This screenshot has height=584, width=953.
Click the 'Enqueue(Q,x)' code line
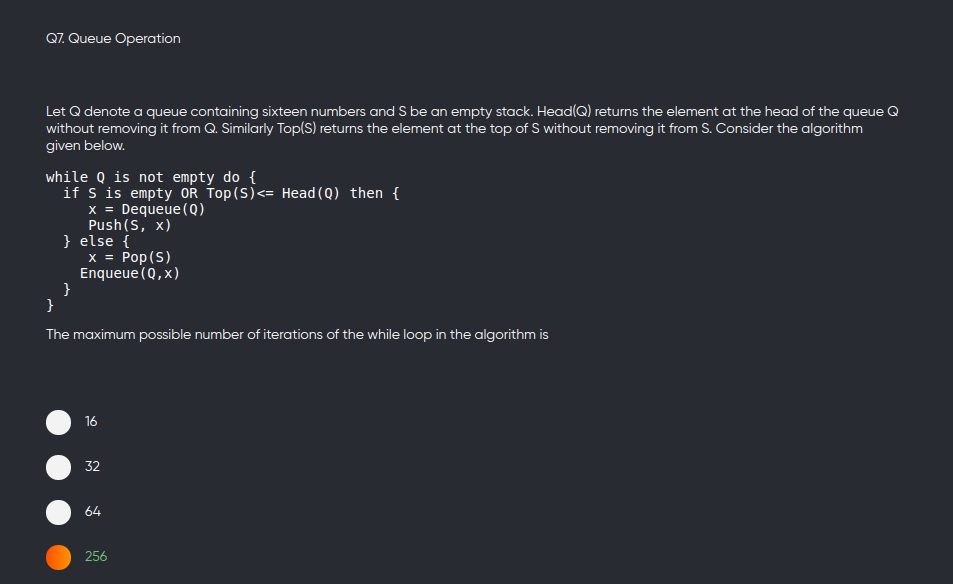(130, 273)
